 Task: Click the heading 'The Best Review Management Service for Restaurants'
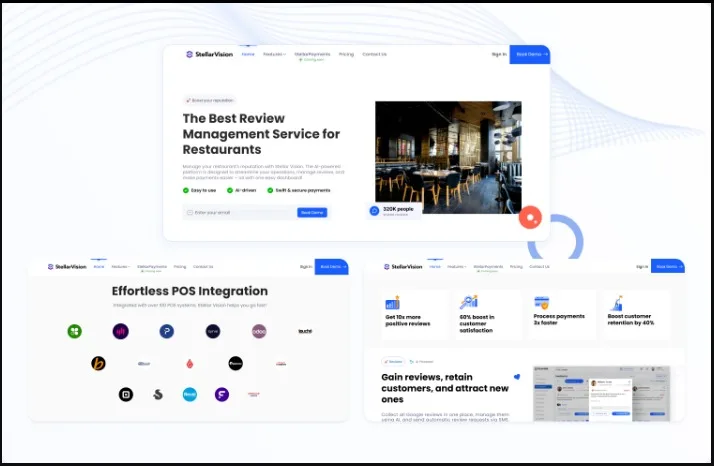pyautogui.click(x=261, y=134)
